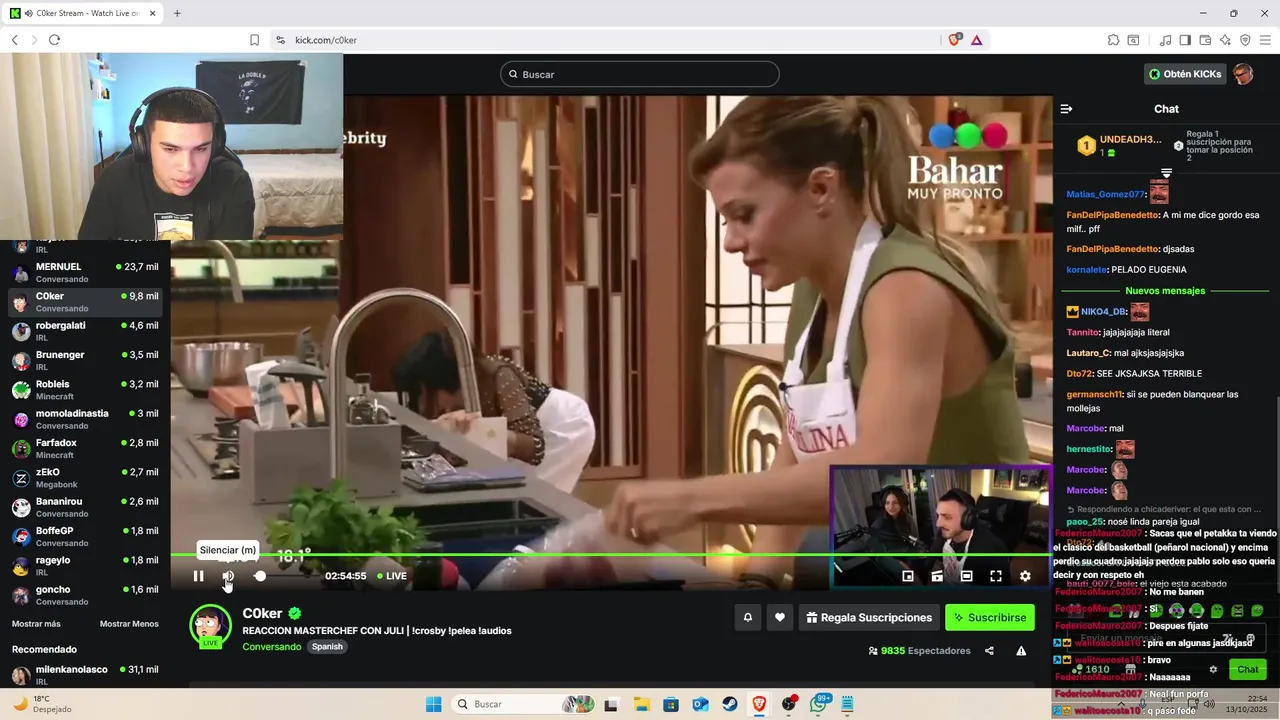Click Nuevos mensajes divider in chat

pyautogui.click(x=1165, y=291)
